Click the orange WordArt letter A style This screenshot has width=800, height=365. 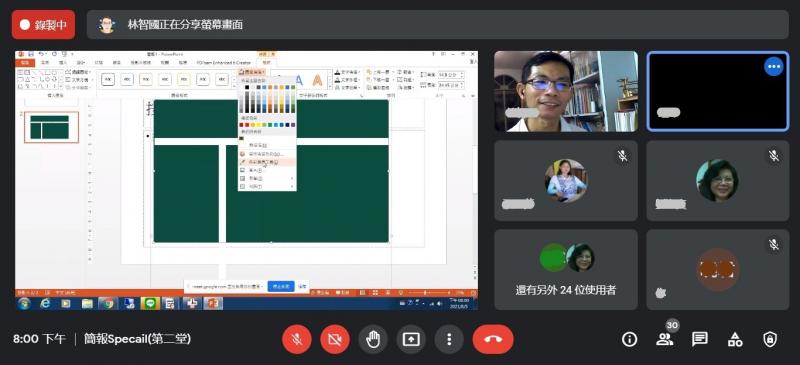317,80
